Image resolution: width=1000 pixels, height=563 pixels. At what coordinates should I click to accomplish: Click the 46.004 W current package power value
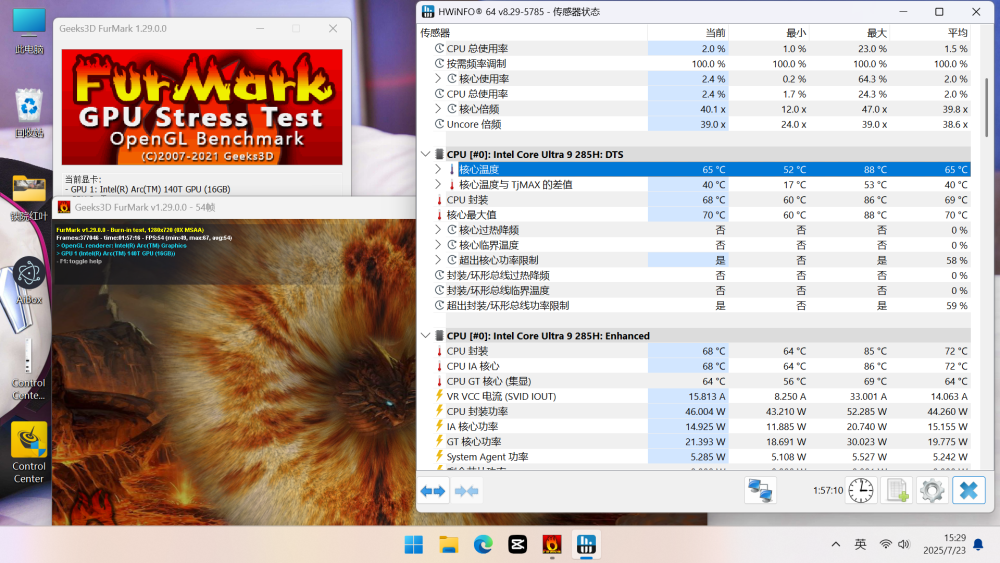coord(705,411)
